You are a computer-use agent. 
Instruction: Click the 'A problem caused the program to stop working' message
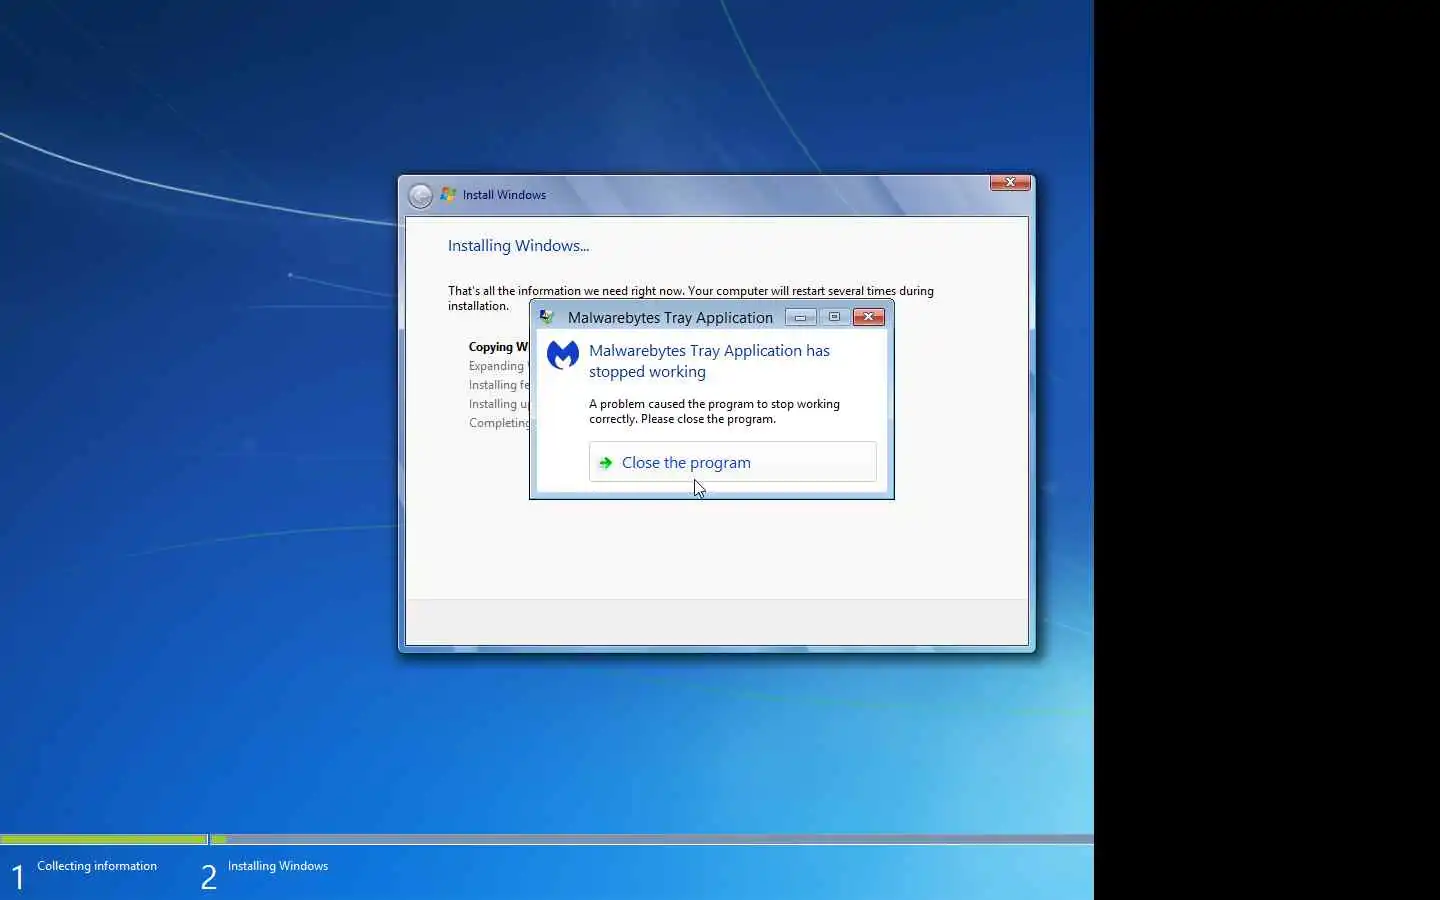tap(714, 411)
